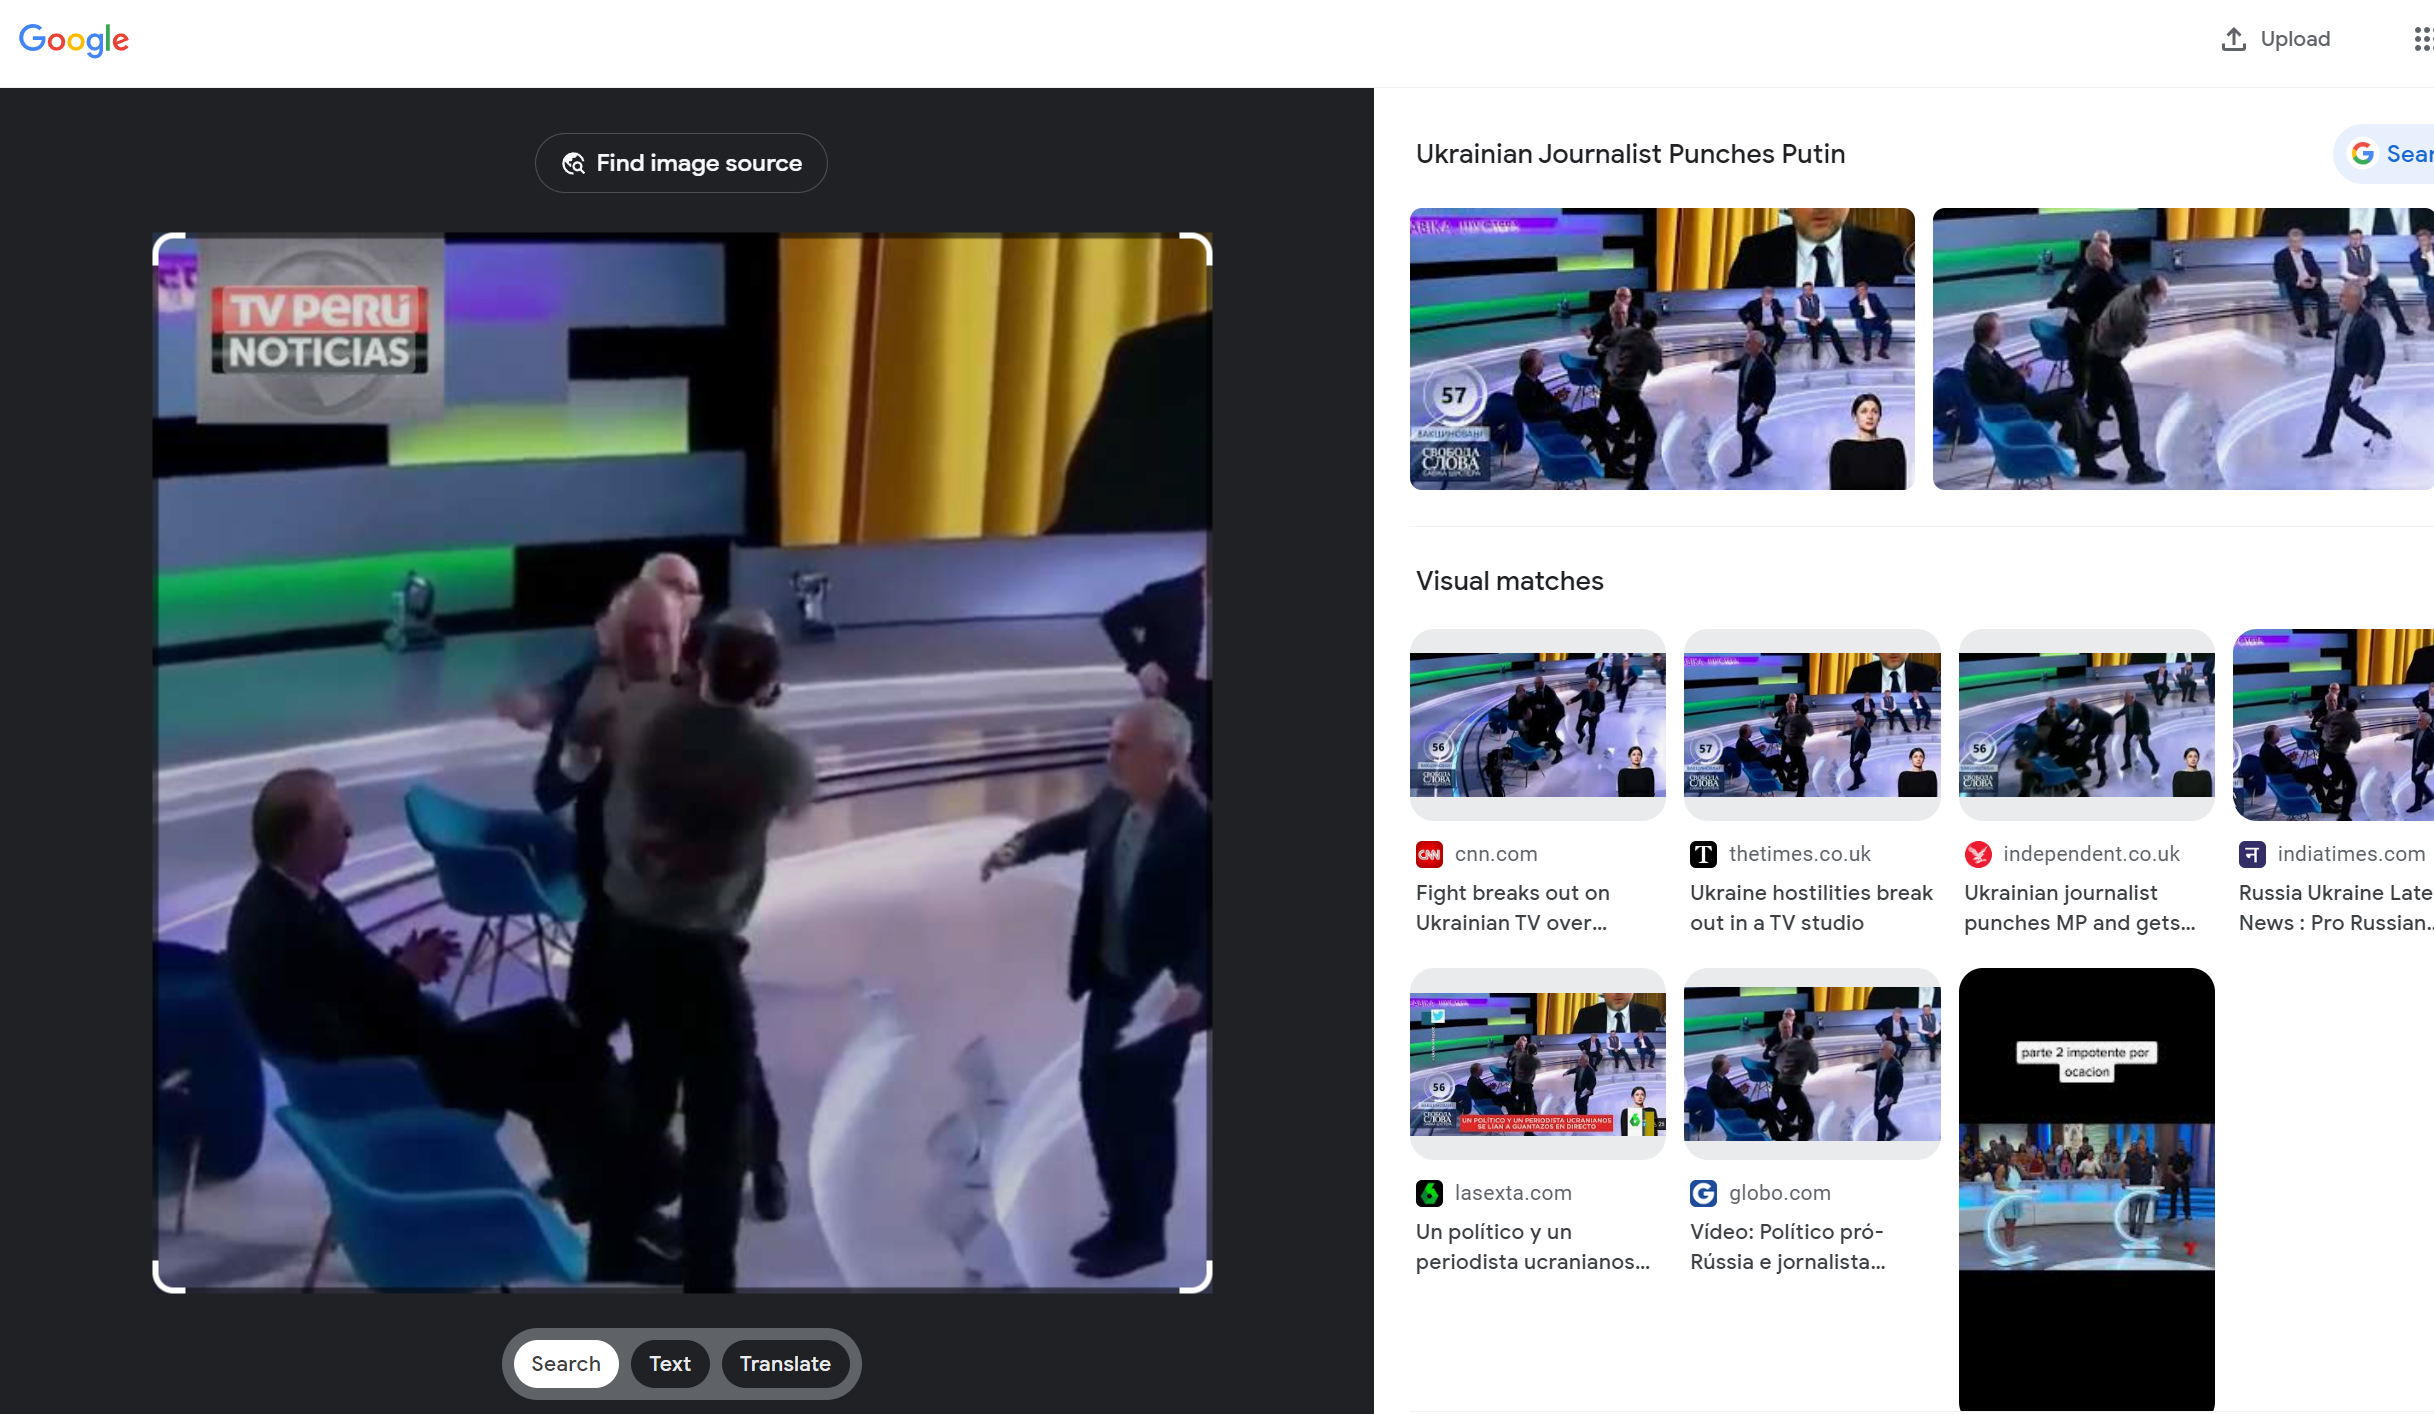The width and height of the screenshot is (2434, 1414).
Task: Click the Google logo
Action: tap(74, 40)
